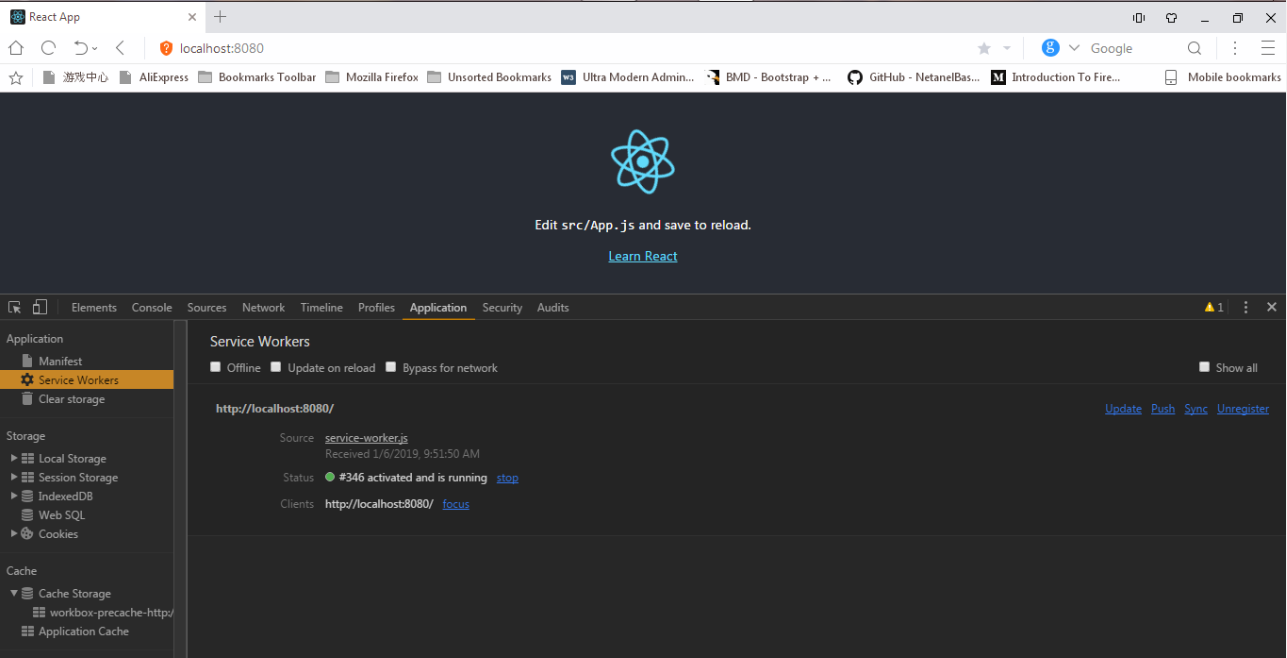
Task: Switch to the Console tab
Action: 152,307
